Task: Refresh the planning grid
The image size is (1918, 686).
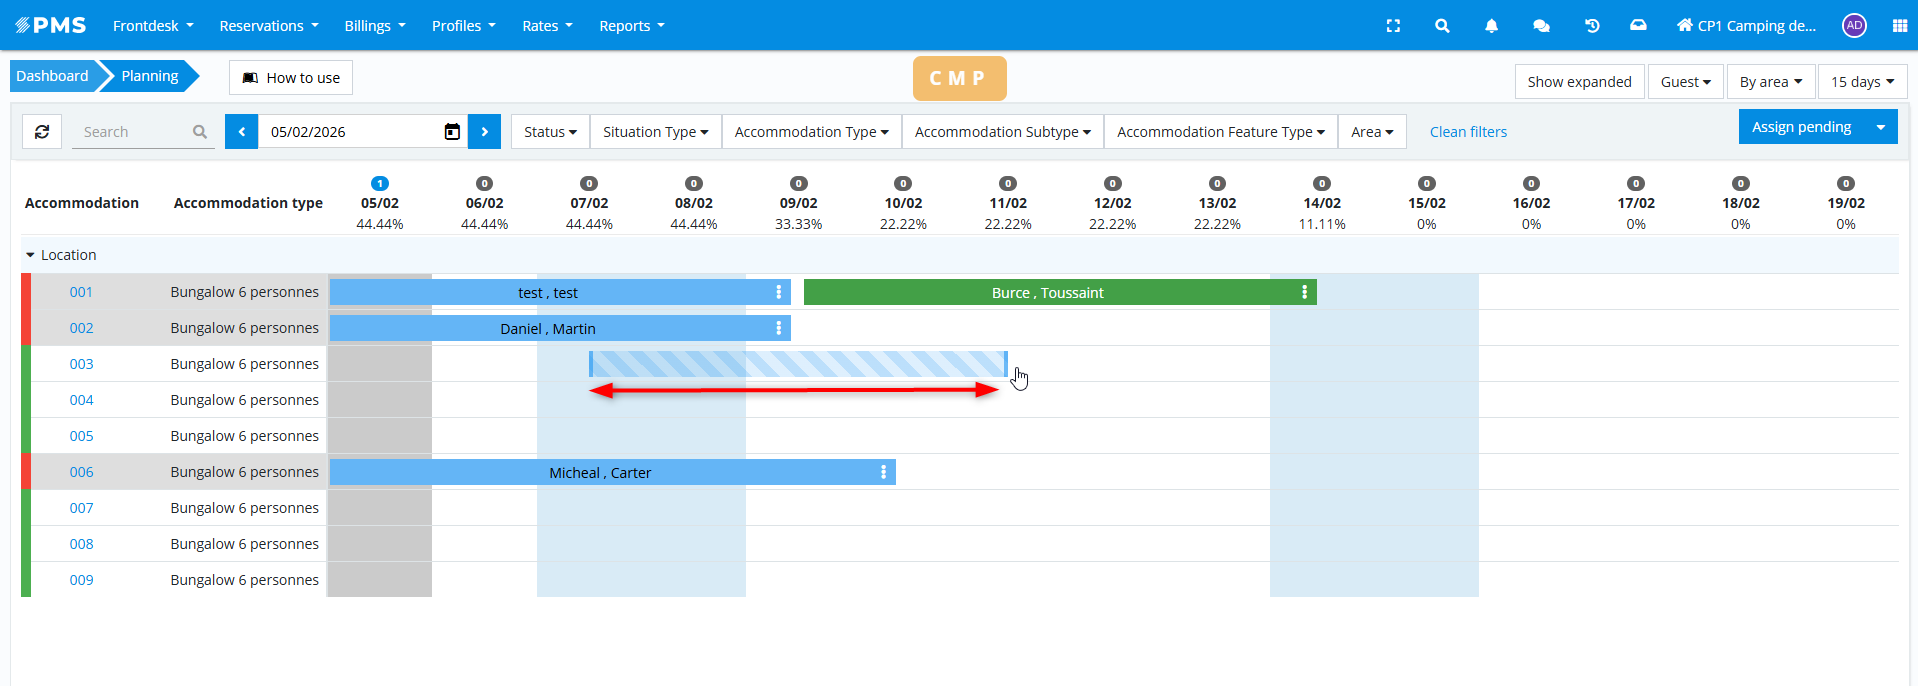Action: tap(42, 132)
